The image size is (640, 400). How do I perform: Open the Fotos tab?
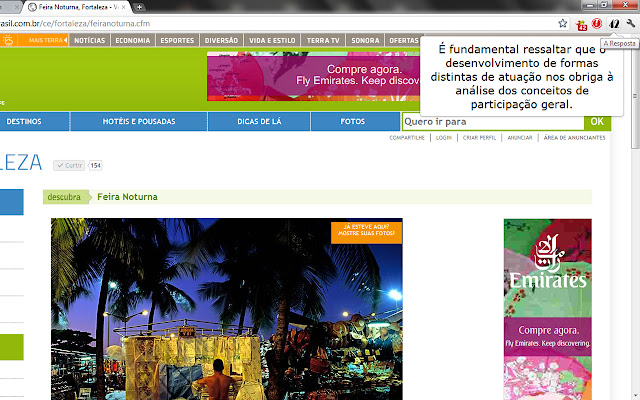[x=352, y=122]
